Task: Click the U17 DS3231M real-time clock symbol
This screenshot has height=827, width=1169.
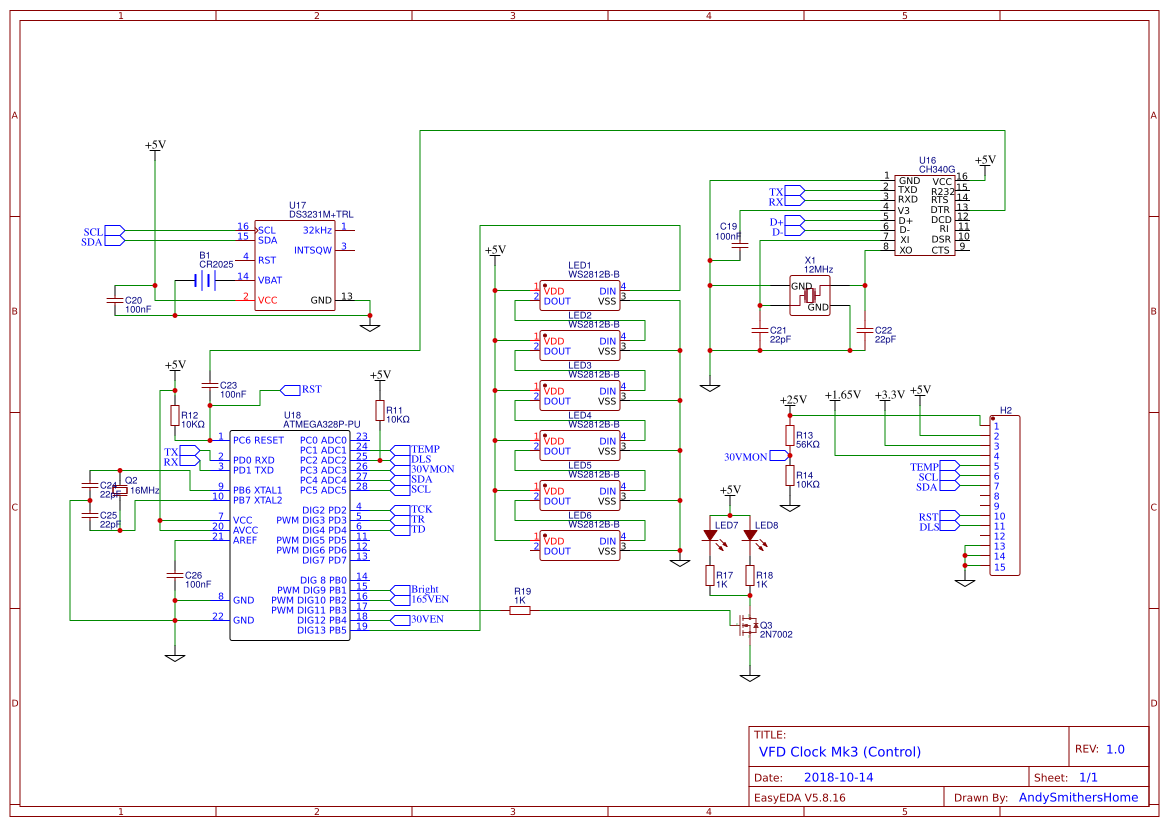Action: coord(295,265)
